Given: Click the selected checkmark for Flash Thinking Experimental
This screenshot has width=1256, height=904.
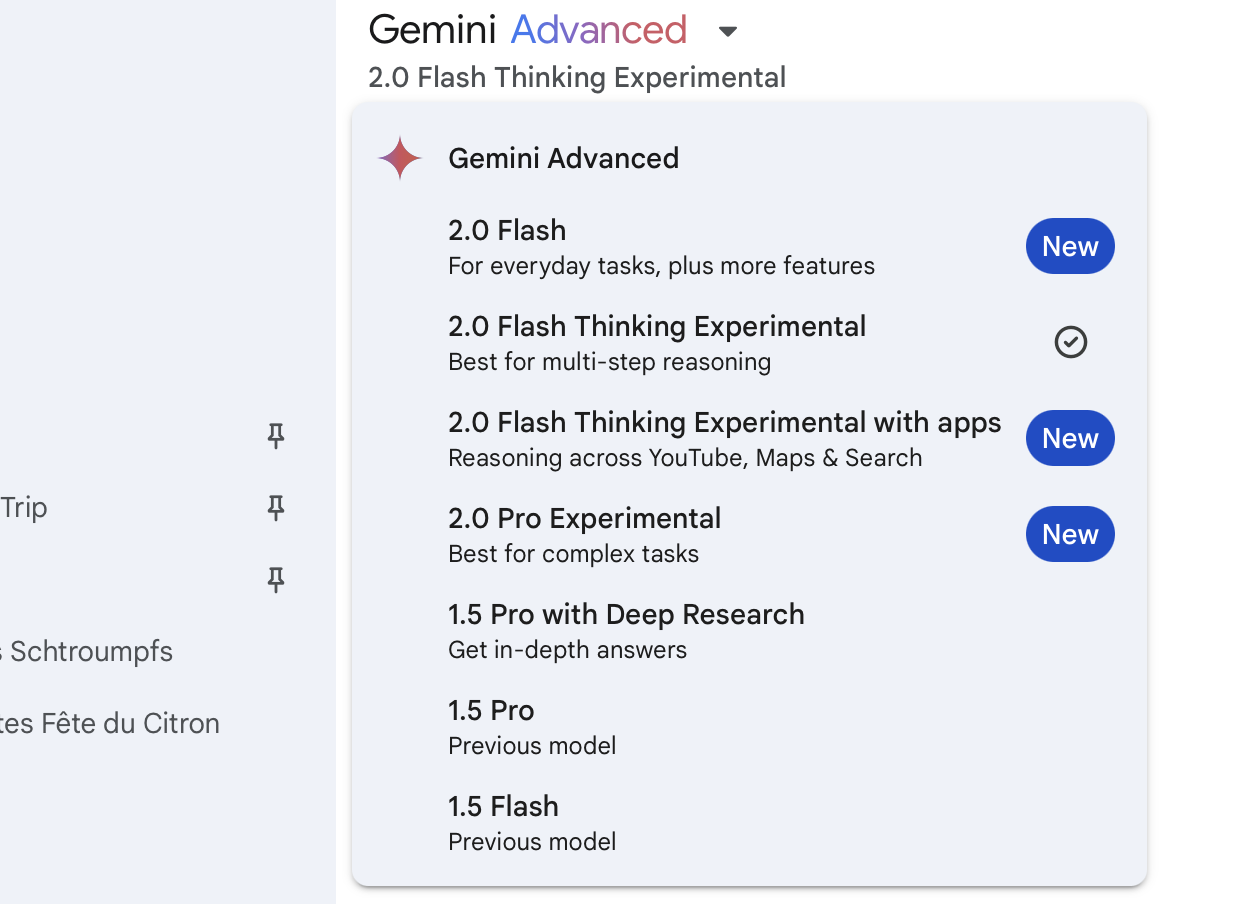Looking at the screenshot, I should [1070, 342].
